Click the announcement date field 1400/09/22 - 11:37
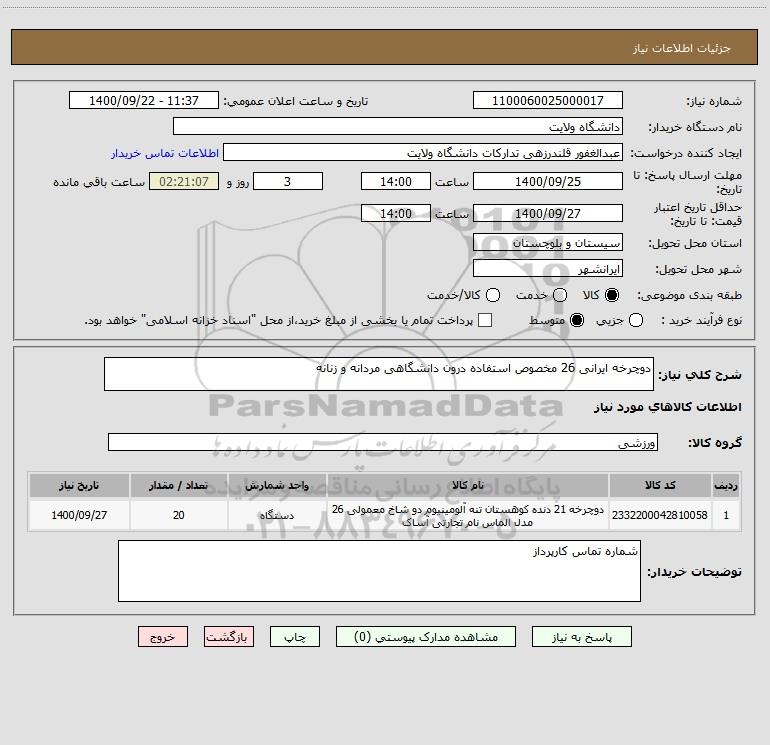This screenshot has width=770, height=745. coord(144,100)
